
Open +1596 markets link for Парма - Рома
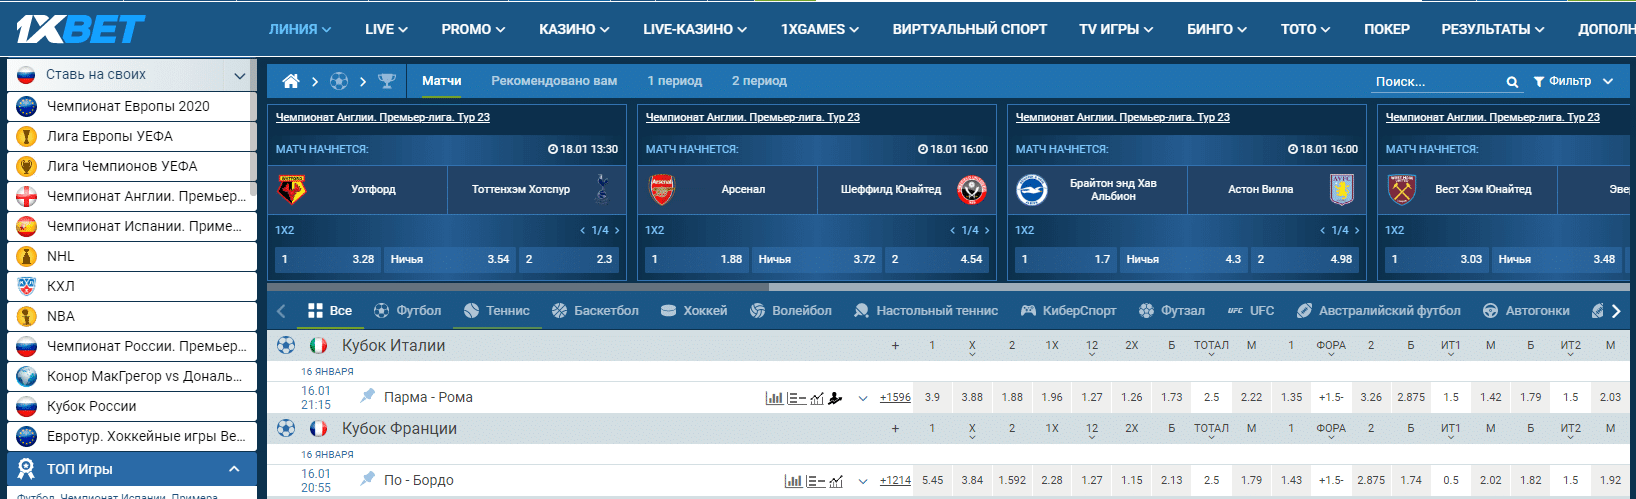[895, 398]
